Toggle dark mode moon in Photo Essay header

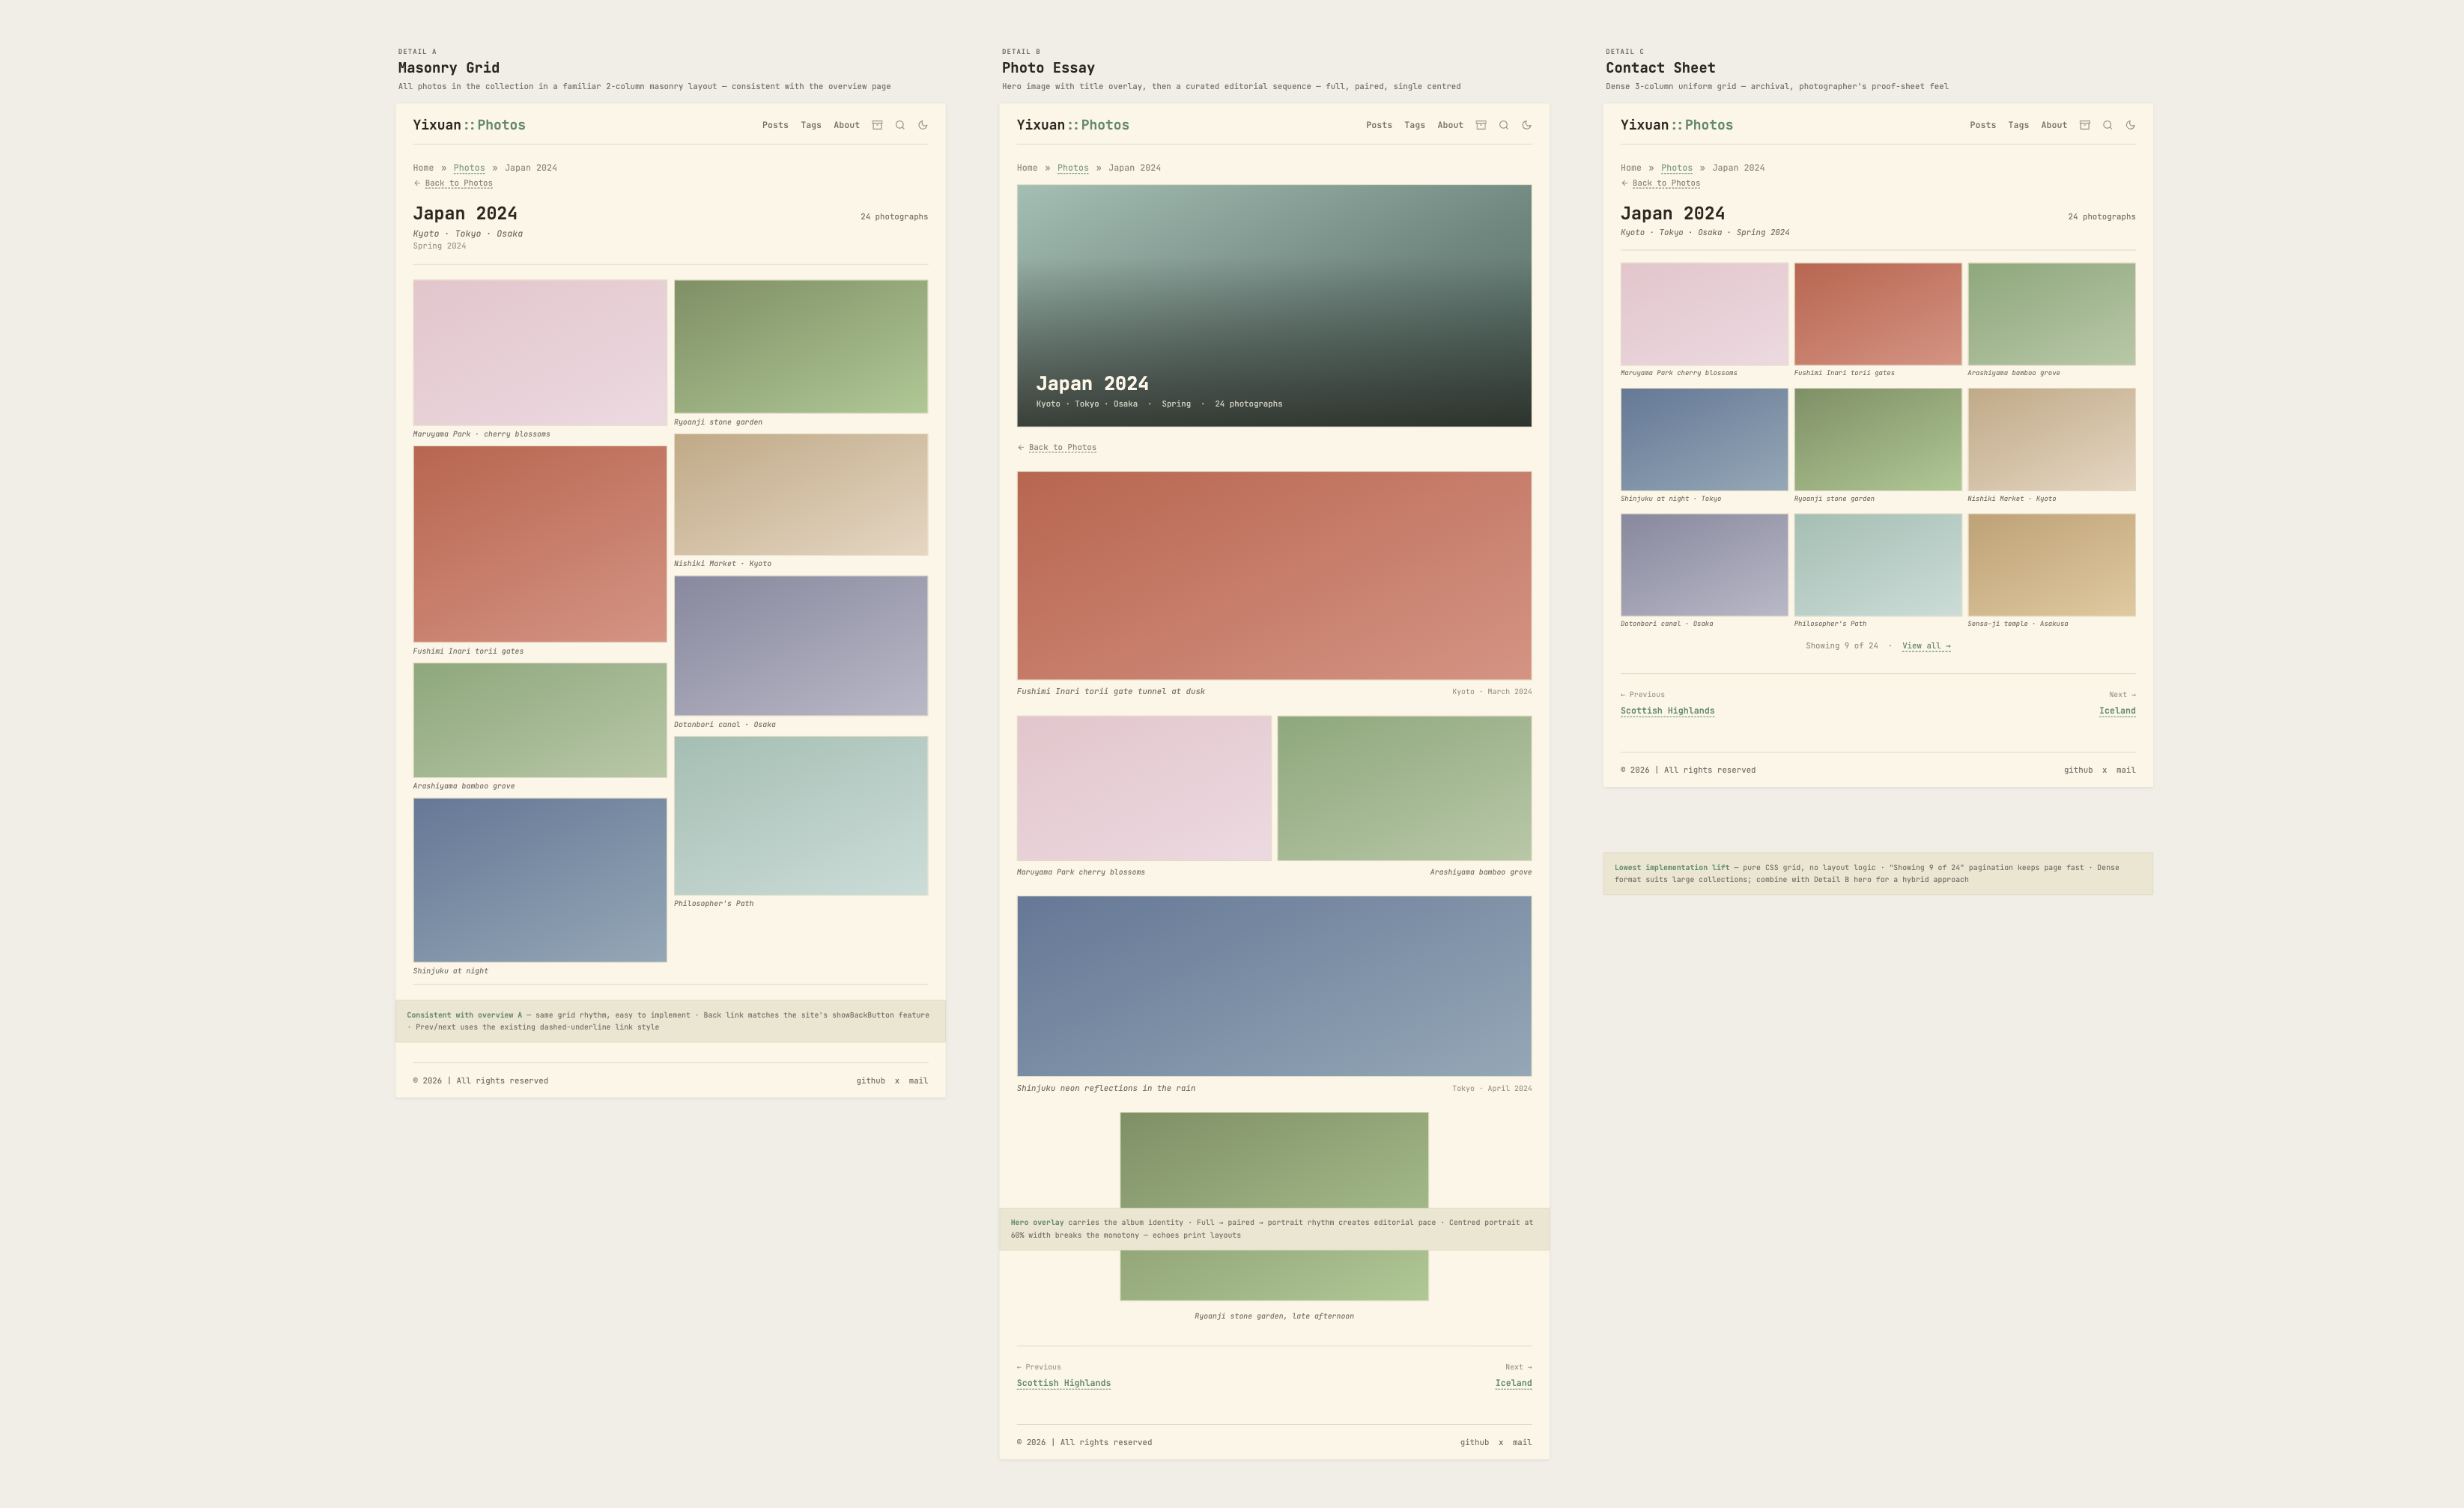coord(1527,125)
